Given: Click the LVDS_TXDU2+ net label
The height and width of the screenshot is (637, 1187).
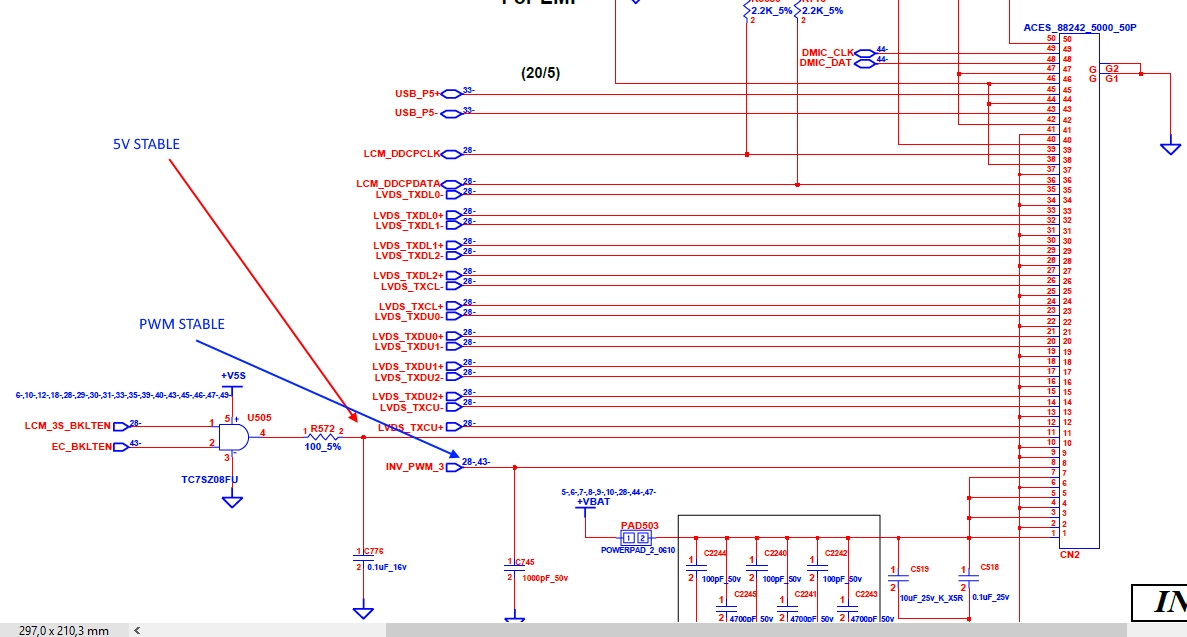Looking at the screenshot, I should point(408,397).
